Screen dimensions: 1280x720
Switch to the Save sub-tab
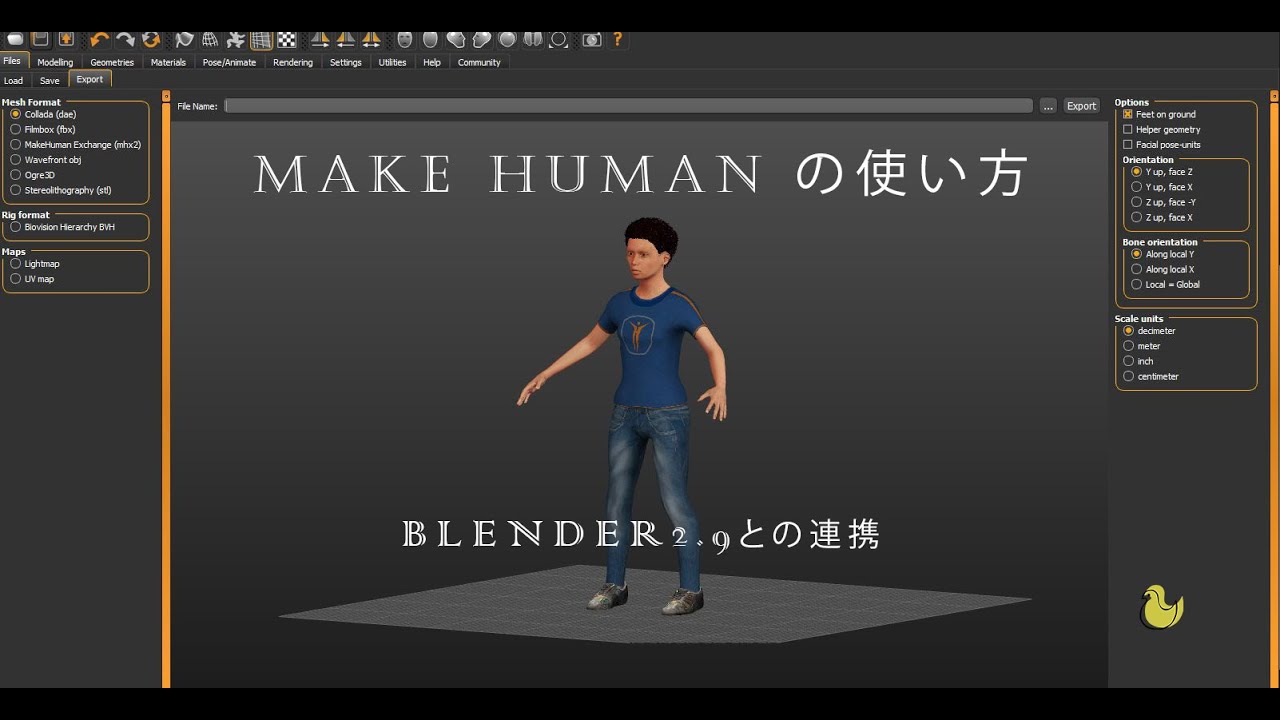click(x=50, y=80)
